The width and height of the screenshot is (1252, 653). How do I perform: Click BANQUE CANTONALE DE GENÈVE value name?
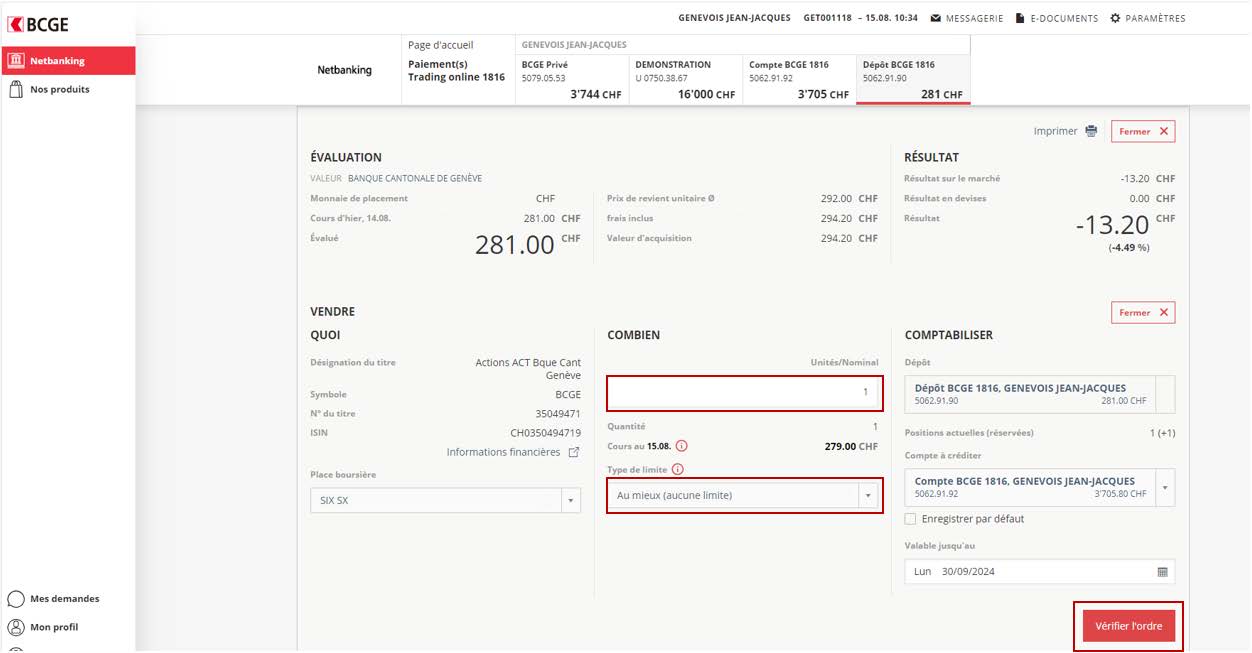(415, 178)
